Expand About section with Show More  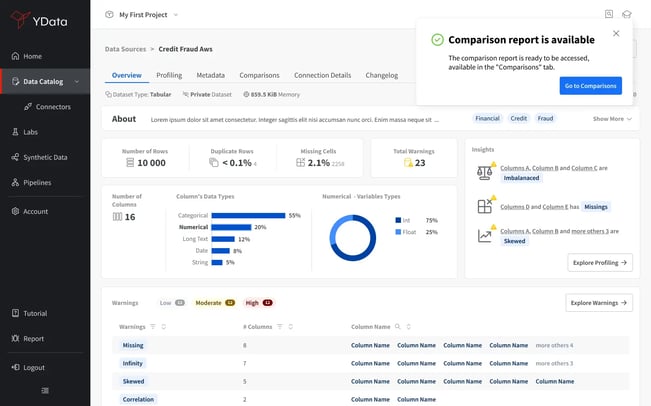point(612,119)
